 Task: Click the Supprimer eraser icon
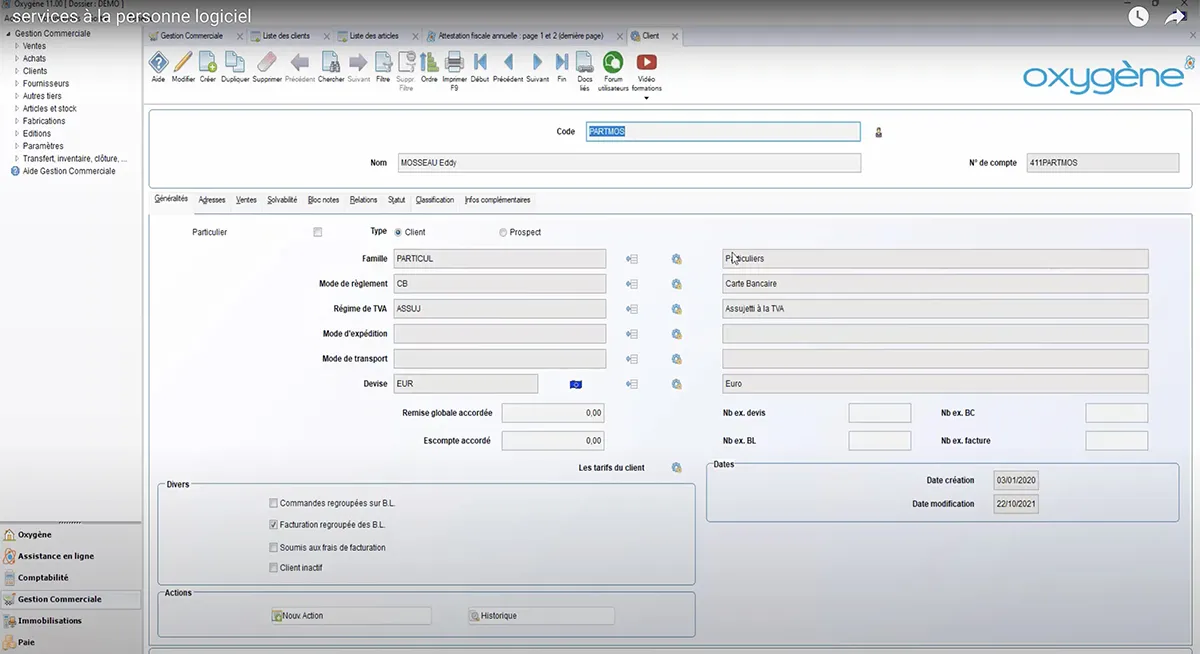pyautogui.click(x=267, y=63)
